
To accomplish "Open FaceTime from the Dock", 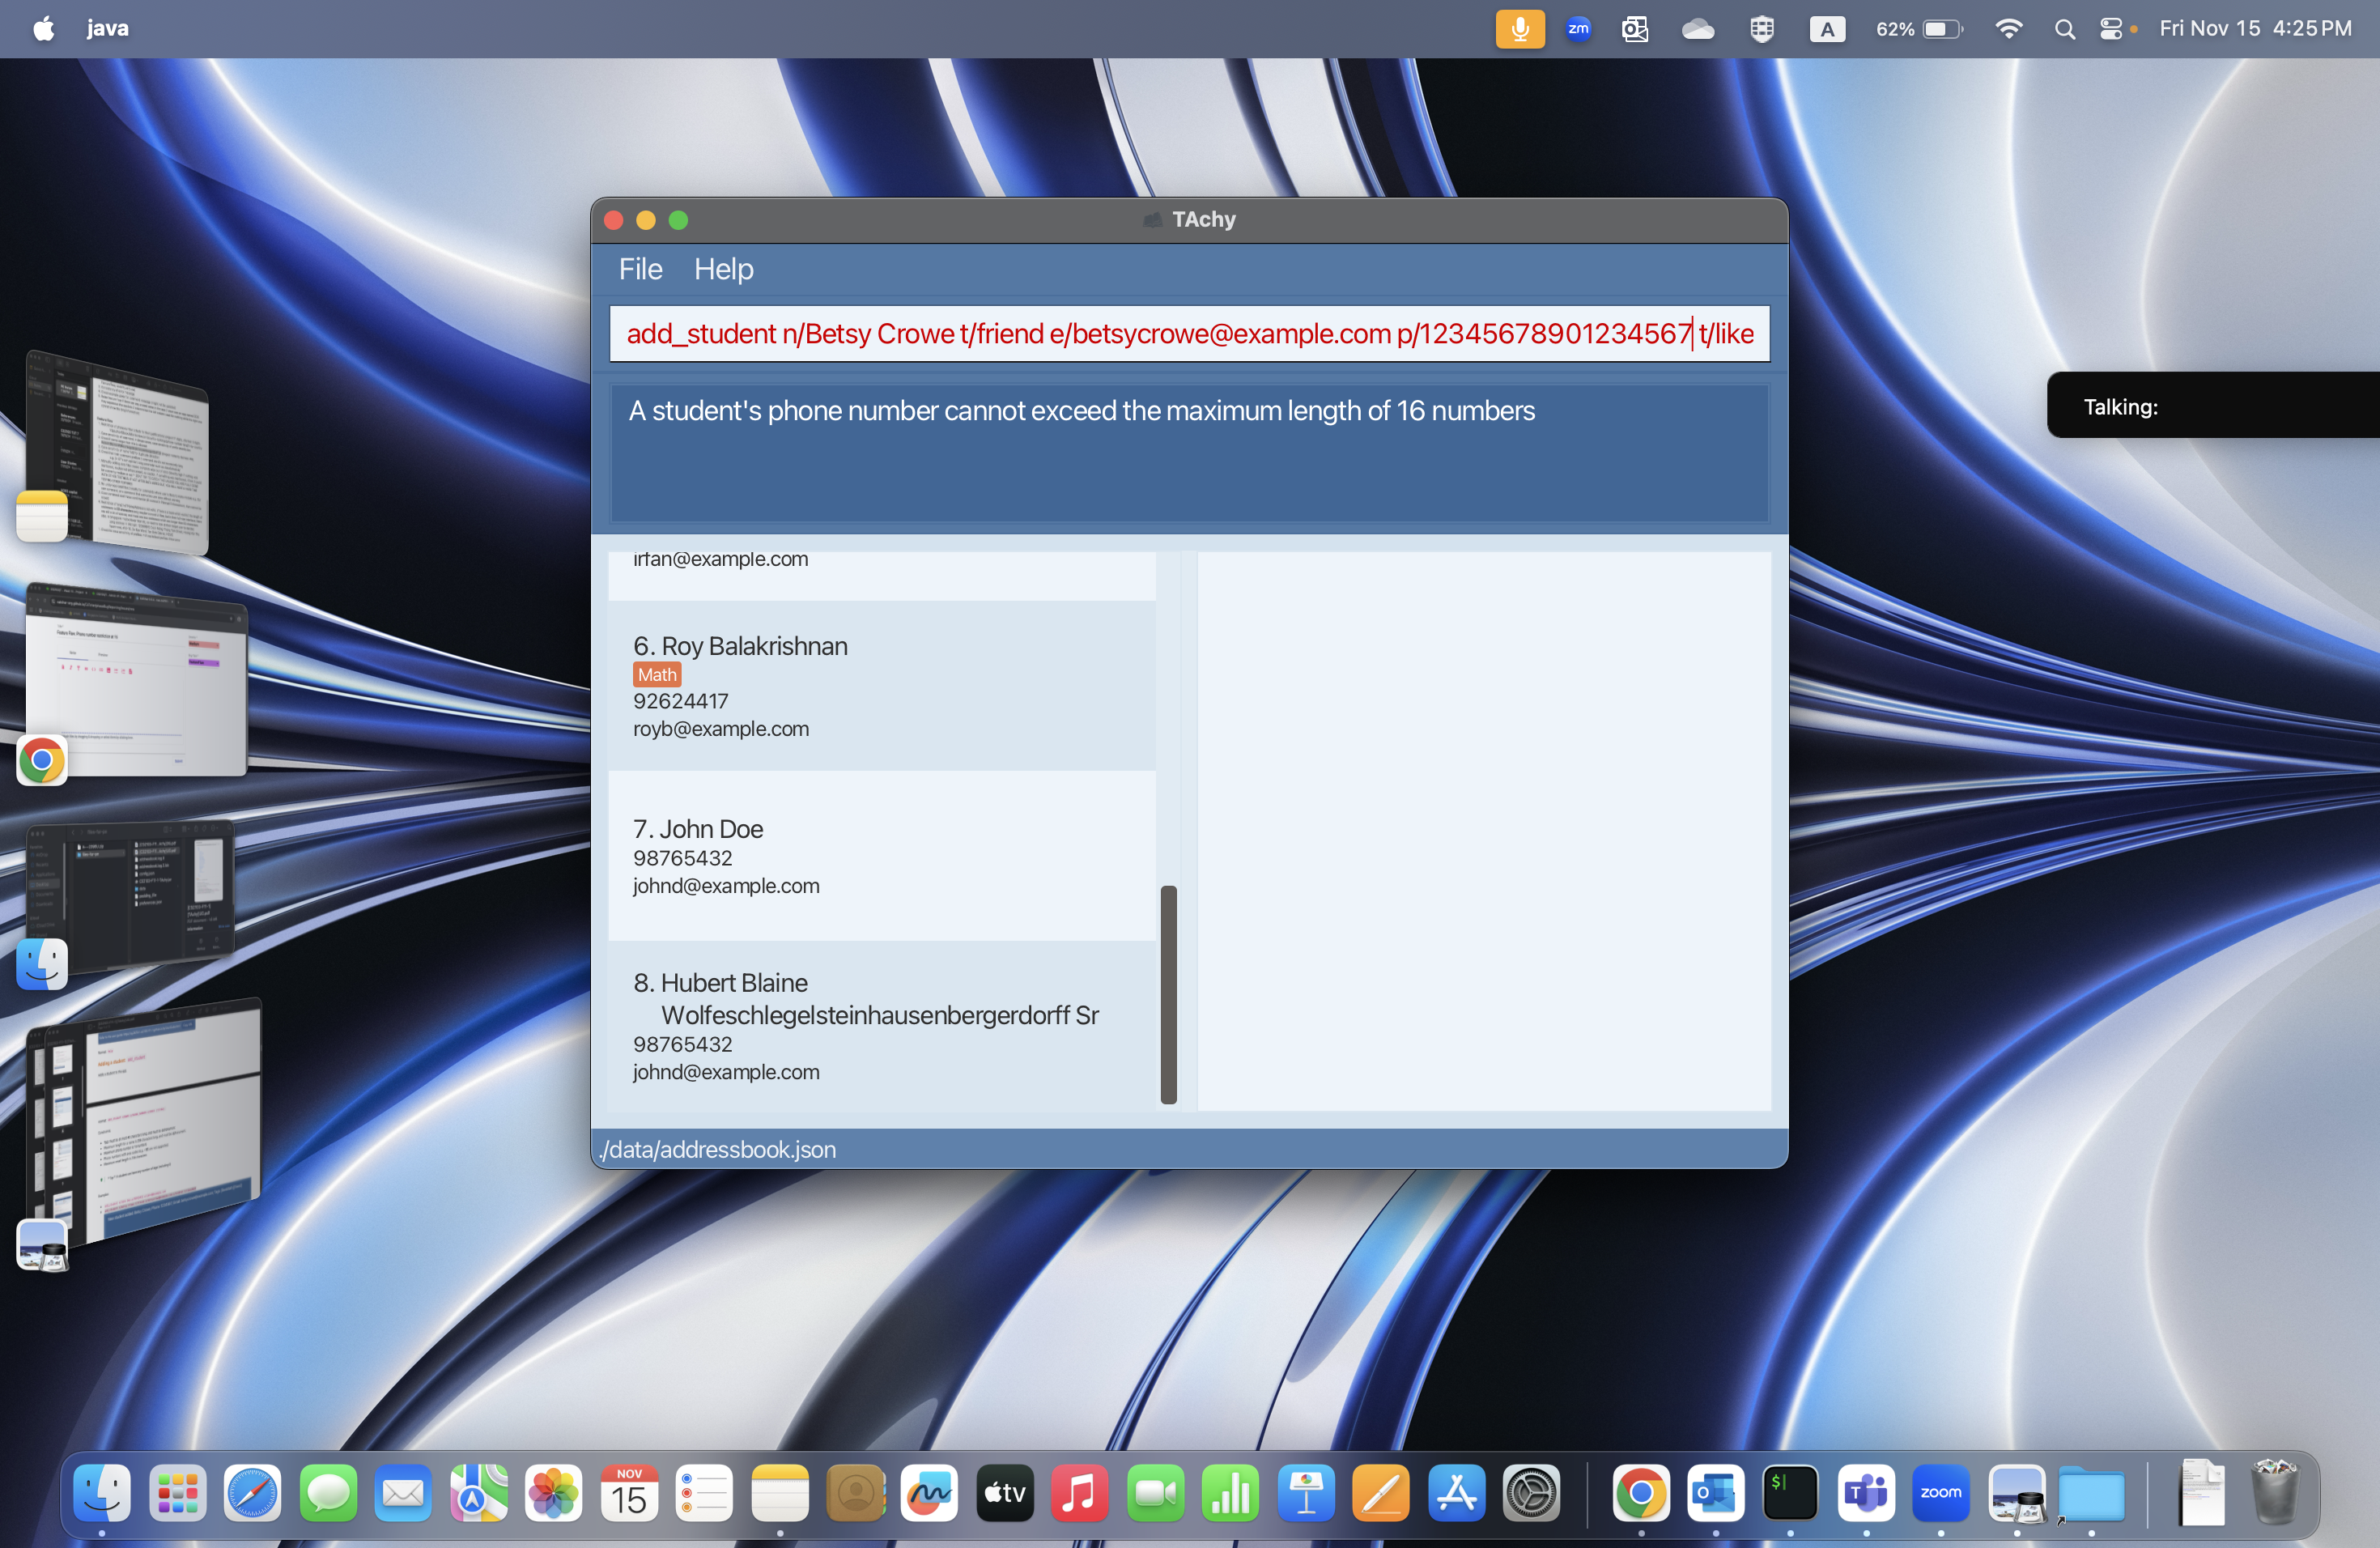I will pyautogui.click(x=1156, y=1493).
